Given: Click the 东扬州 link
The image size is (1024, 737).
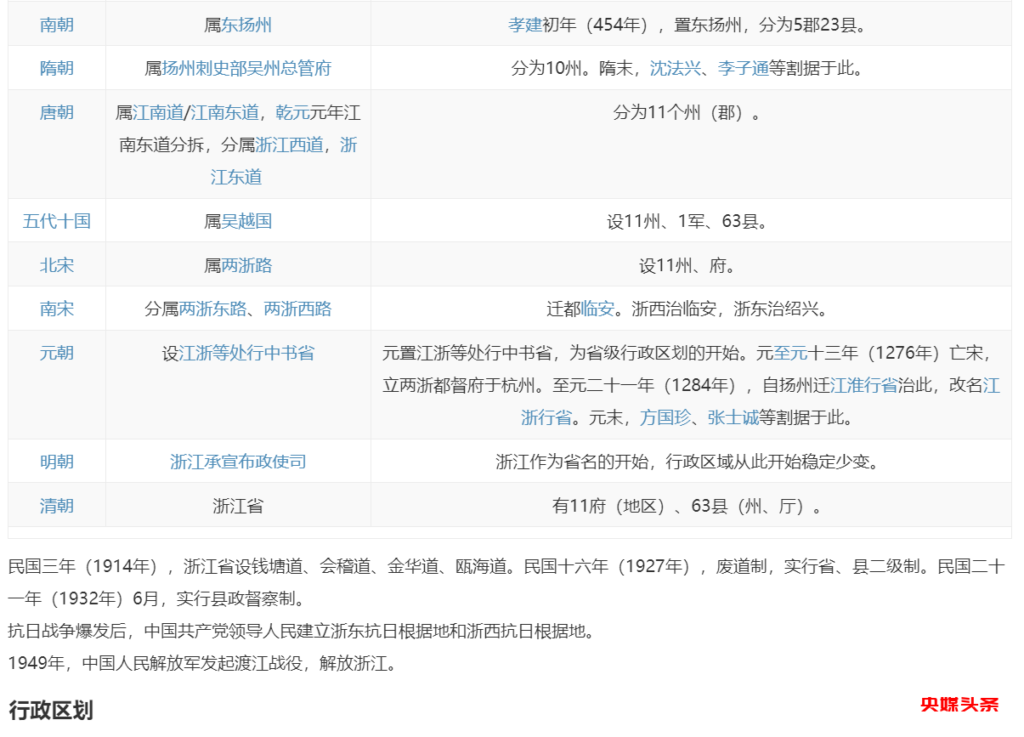Looking at the screenshot, I should pyautogui.click(x=246, y=25).
